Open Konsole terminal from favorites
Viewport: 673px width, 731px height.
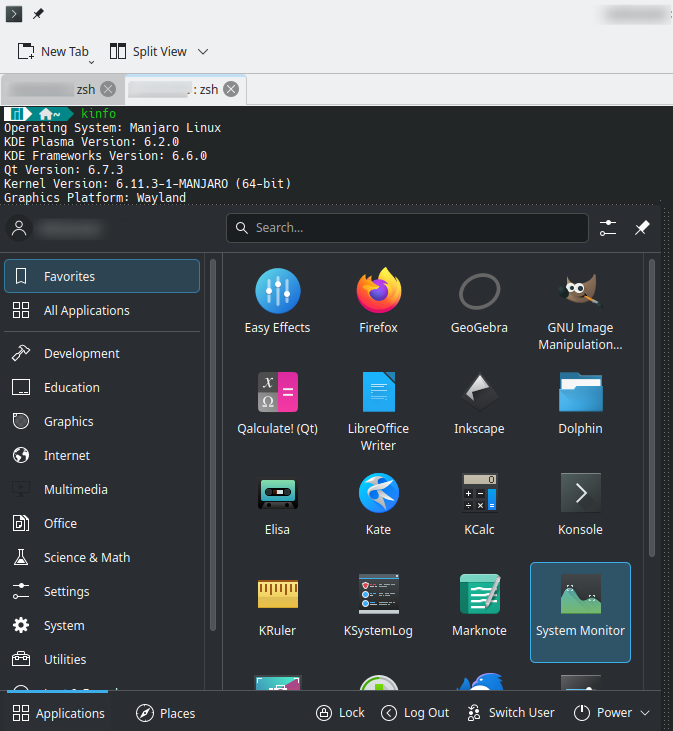(580, 503)
